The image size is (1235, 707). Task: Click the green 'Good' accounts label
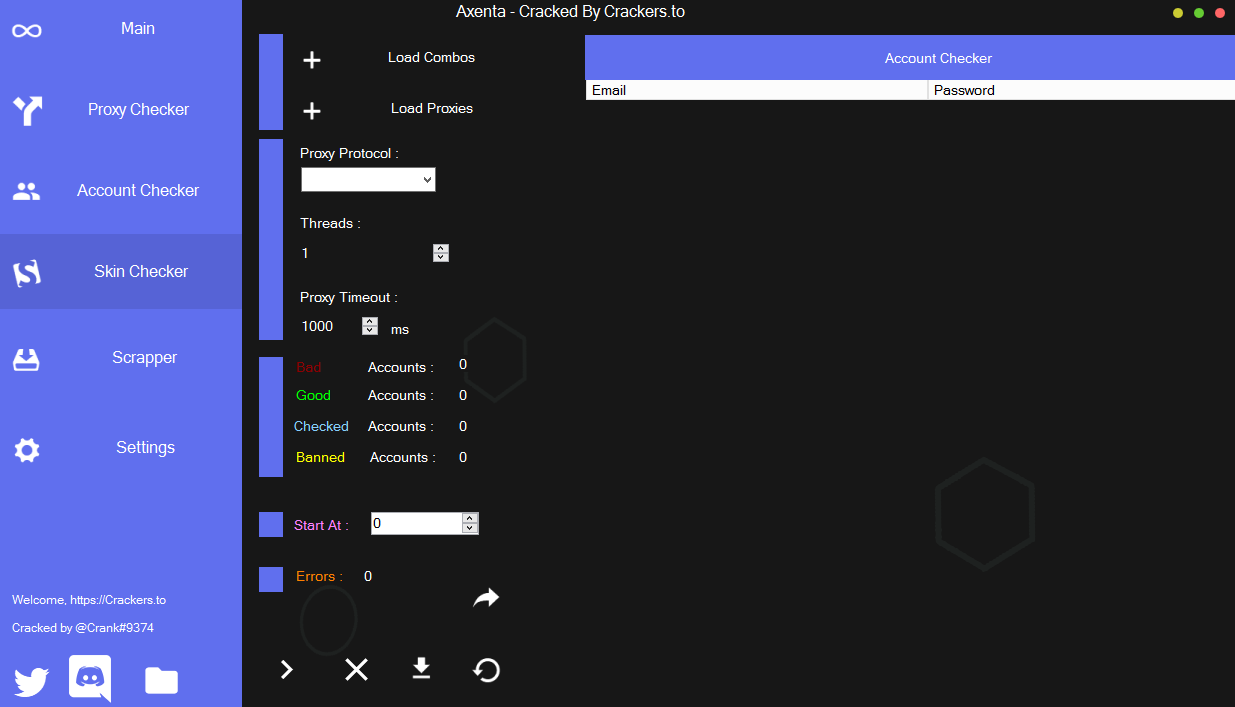[313, 395]
